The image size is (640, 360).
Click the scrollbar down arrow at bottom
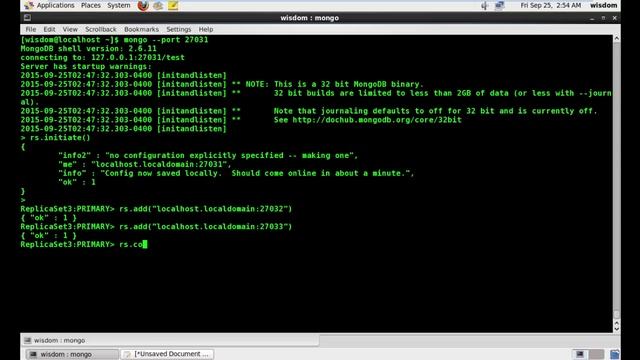[x=616, y=329]
